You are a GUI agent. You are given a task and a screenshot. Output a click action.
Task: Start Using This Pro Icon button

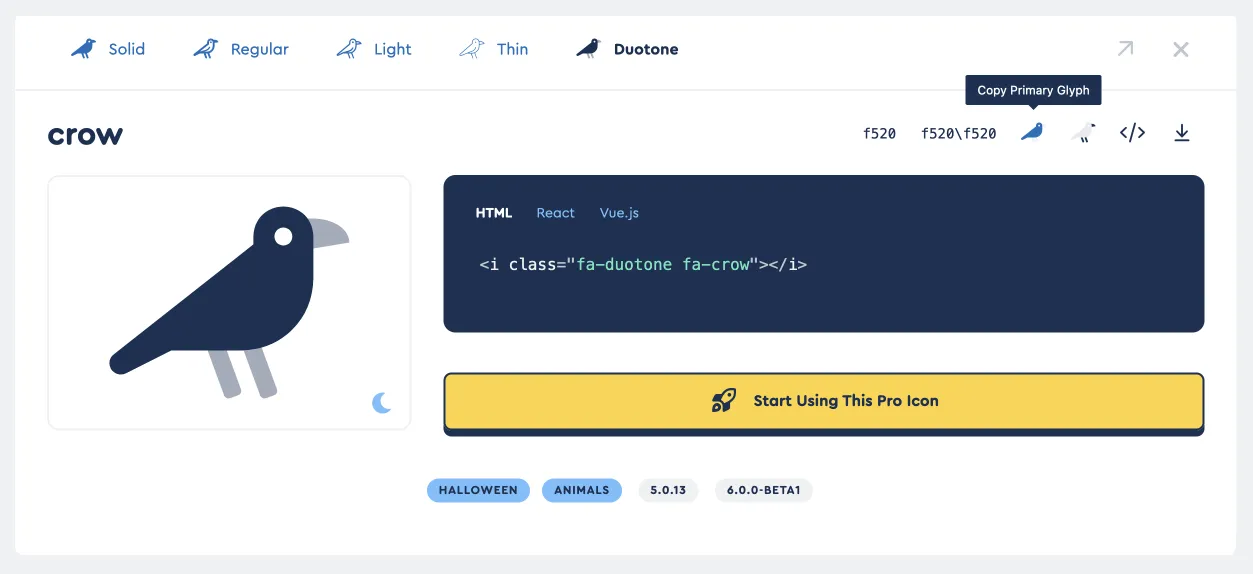[823, 401]
